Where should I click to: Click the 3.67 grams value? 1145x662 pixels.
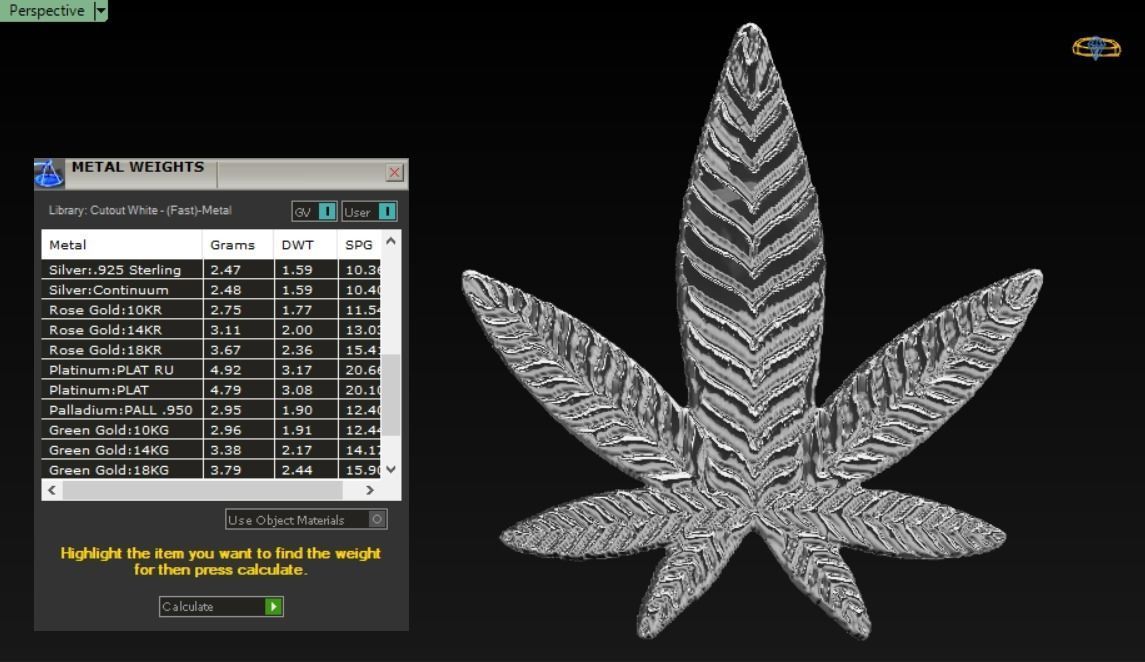pos(226,350)
